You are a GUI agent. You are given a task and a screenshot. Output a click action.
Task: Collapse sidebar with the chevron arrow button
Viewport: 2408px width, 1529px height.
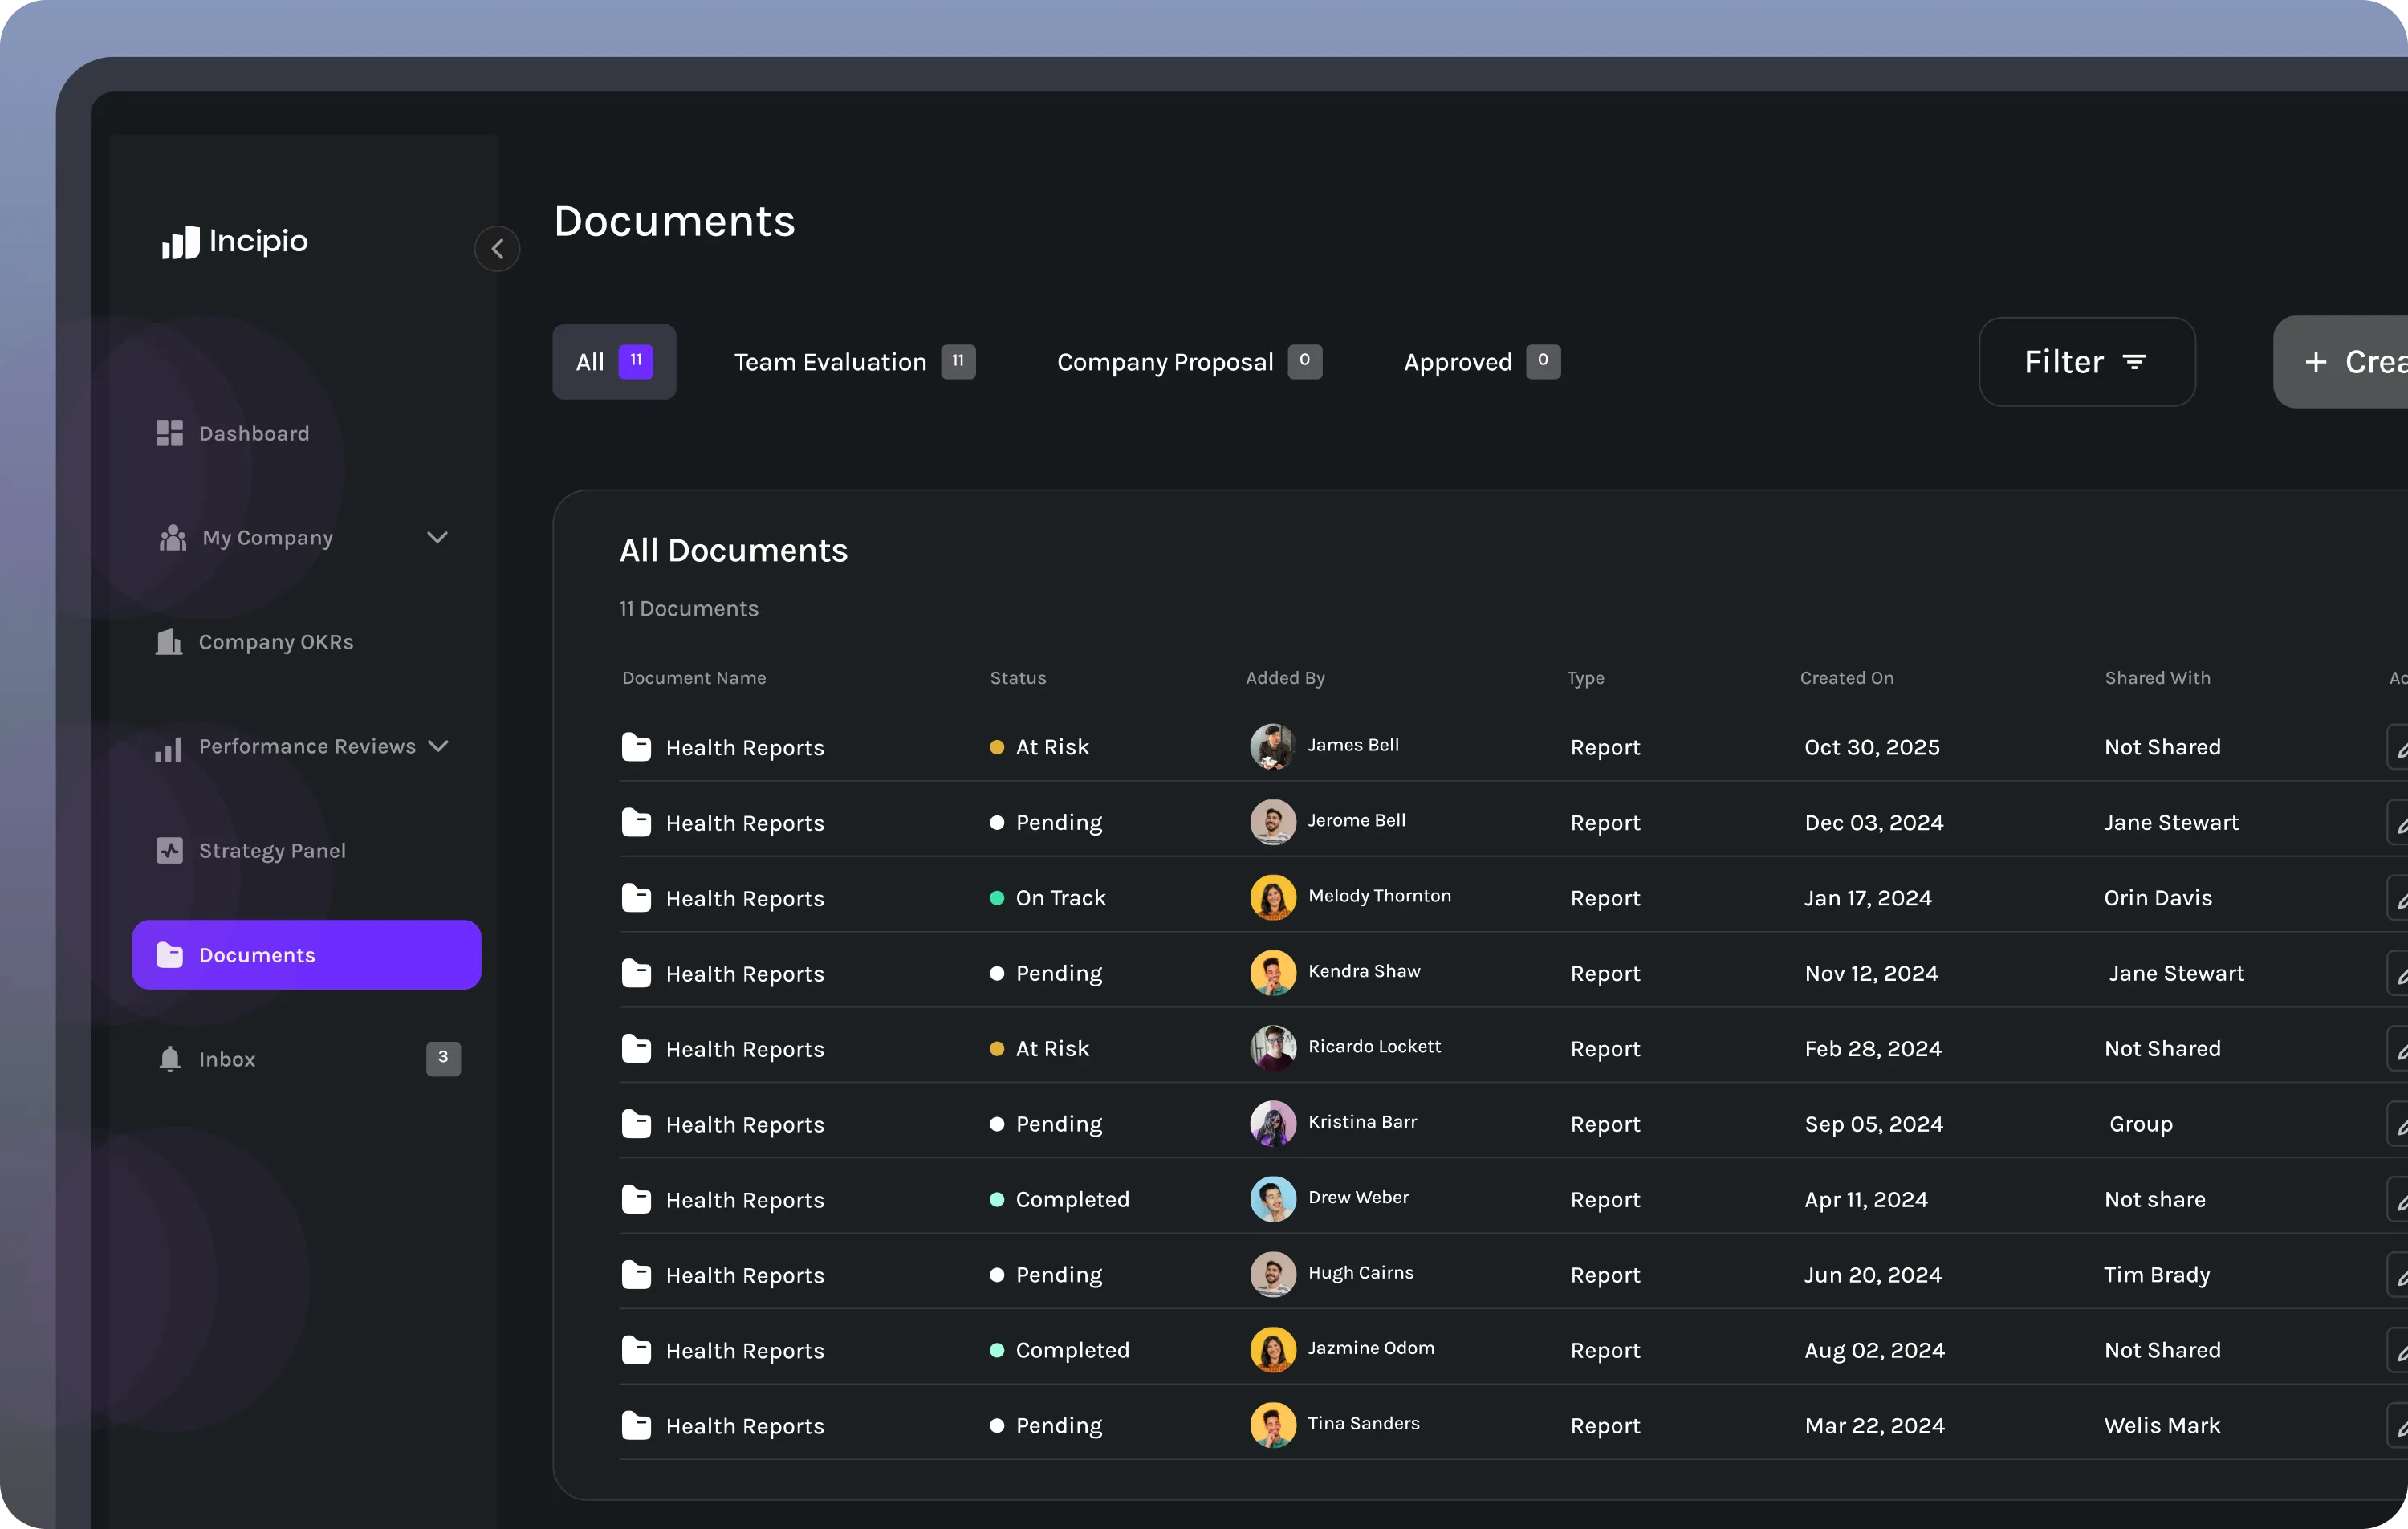point(497,249)
